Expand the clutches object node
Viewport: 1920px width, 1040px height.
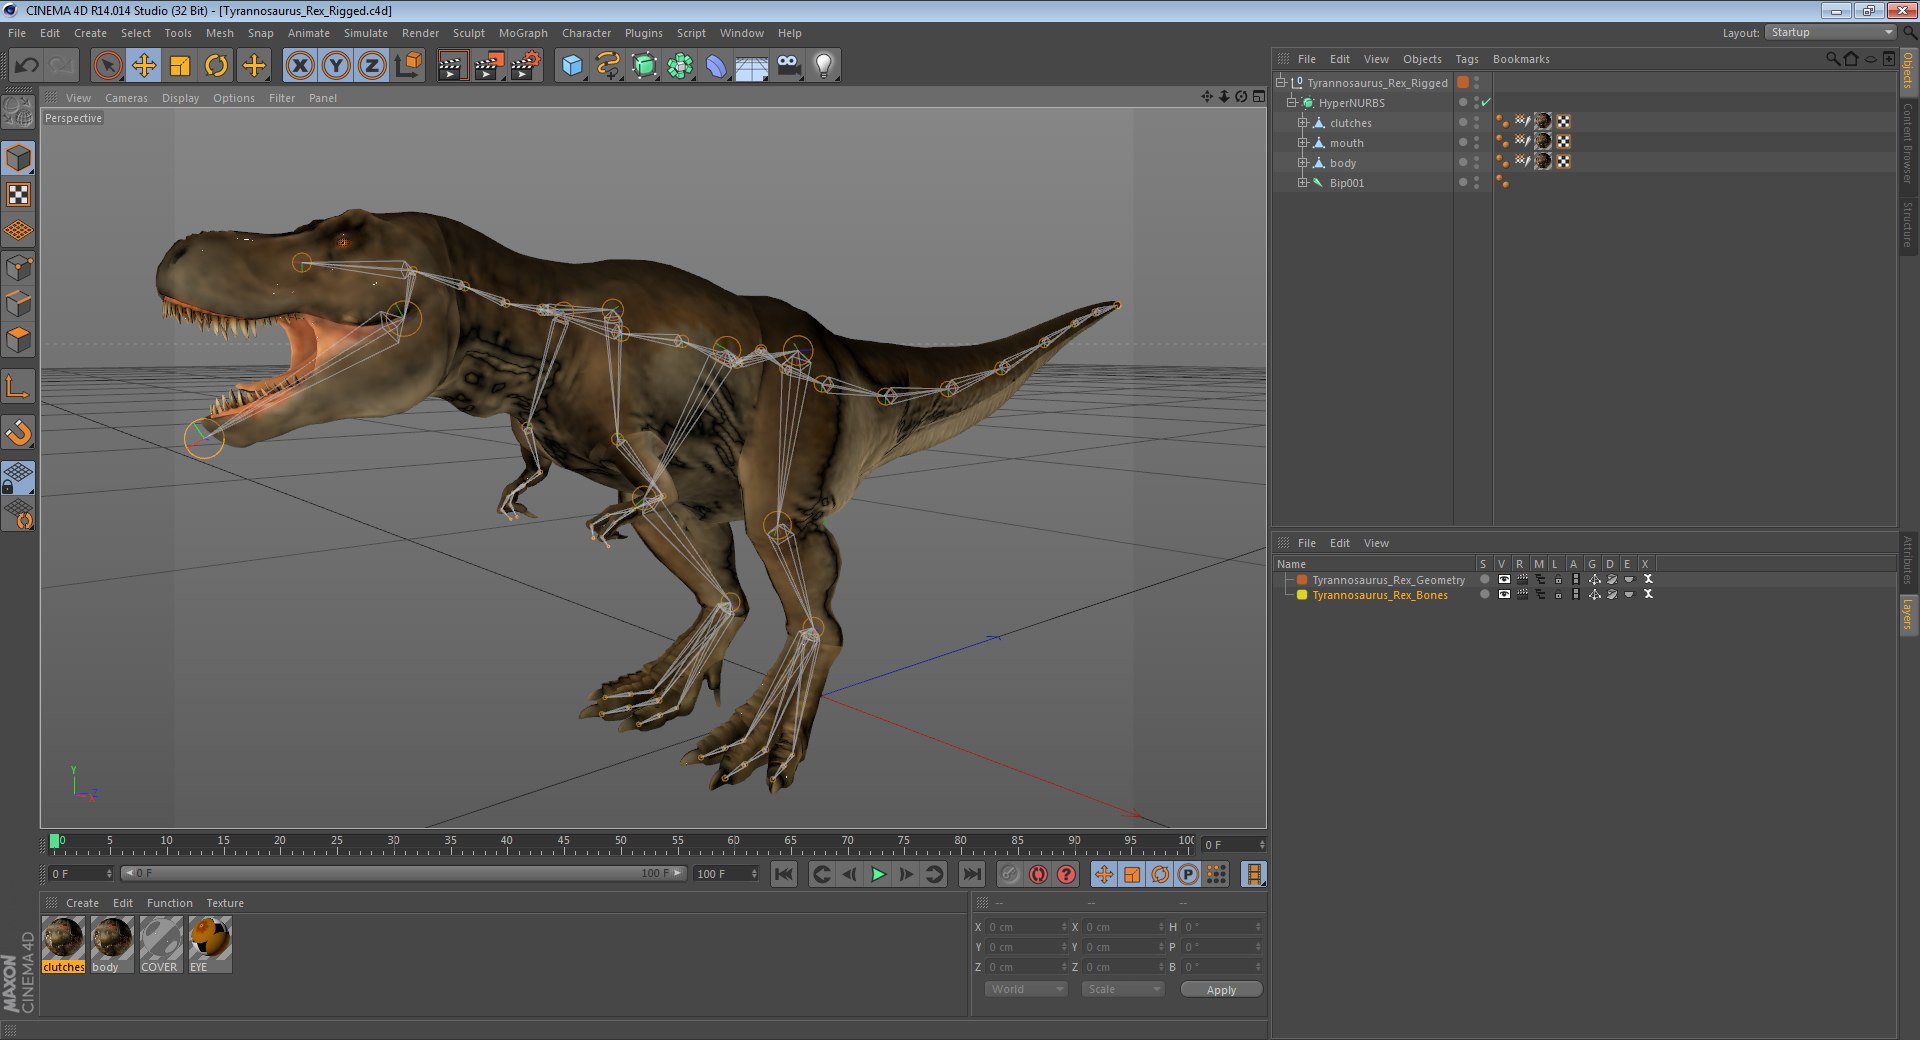coord(1303,122)
